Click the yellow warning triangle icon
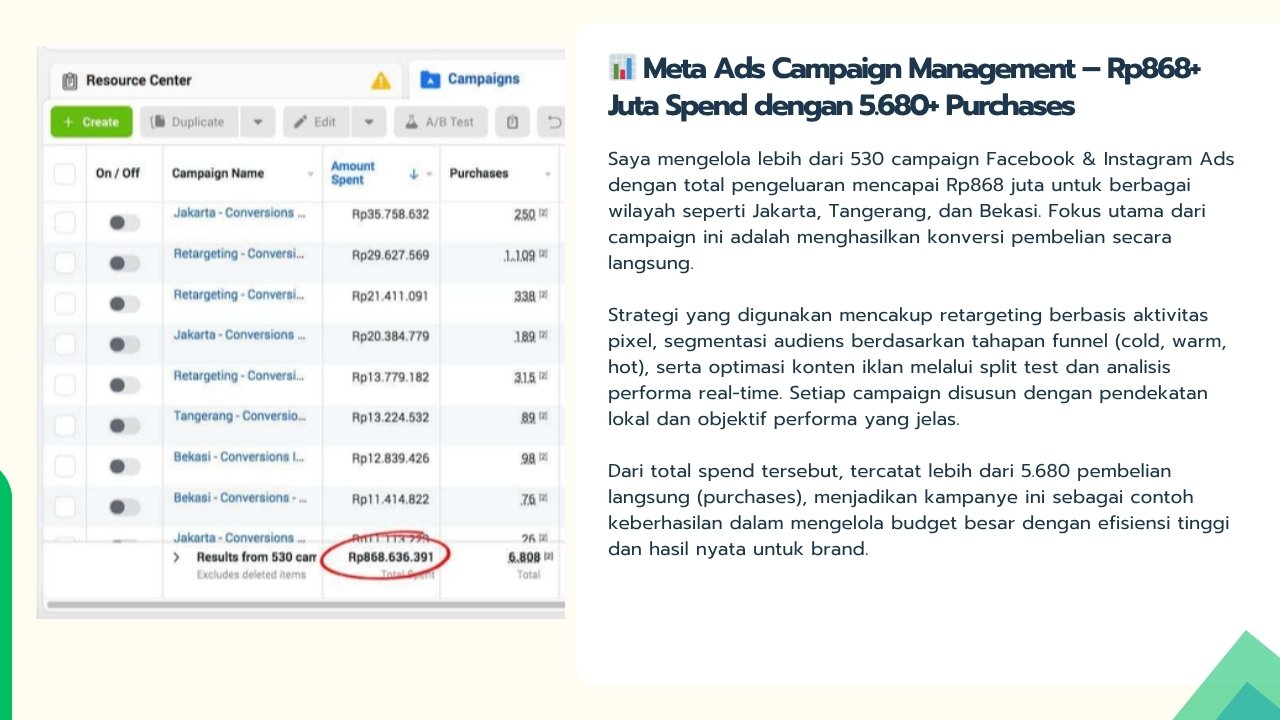This screenshot has height=720, width=1280. click(381, 80)
